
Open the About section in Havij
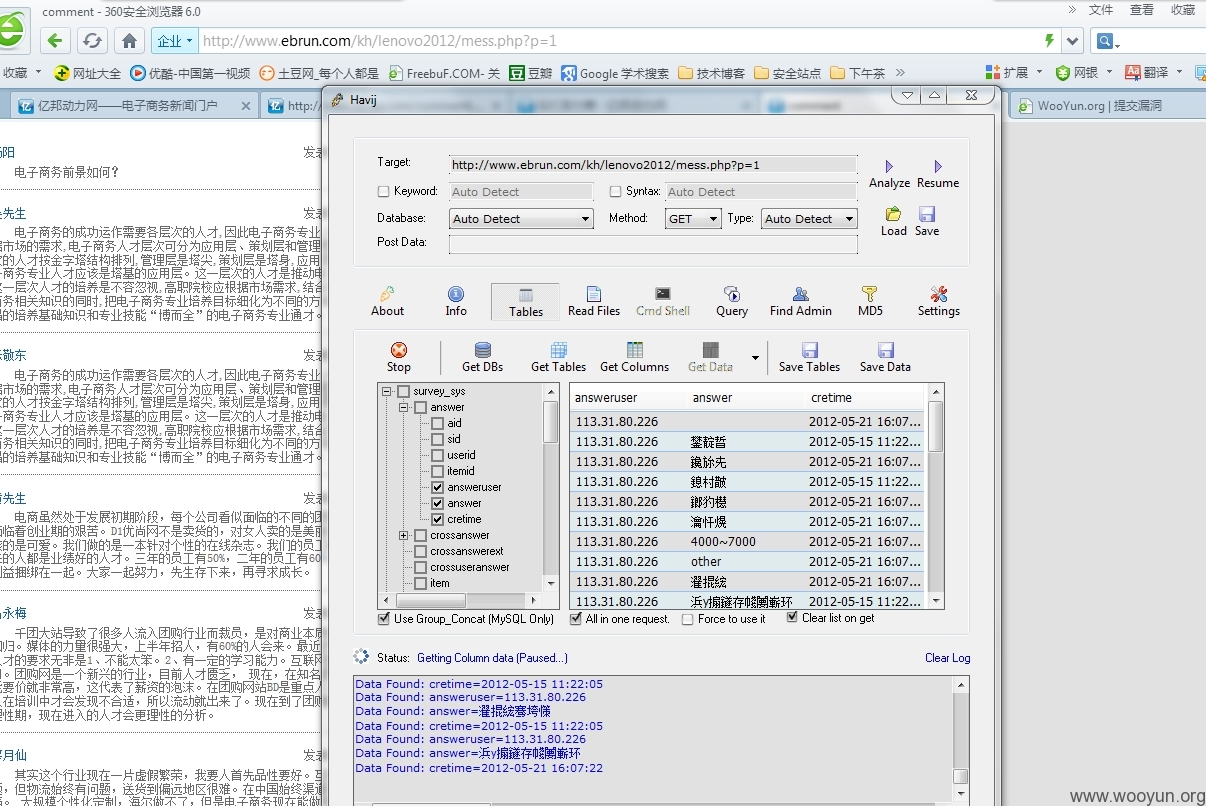click(387, 301)
